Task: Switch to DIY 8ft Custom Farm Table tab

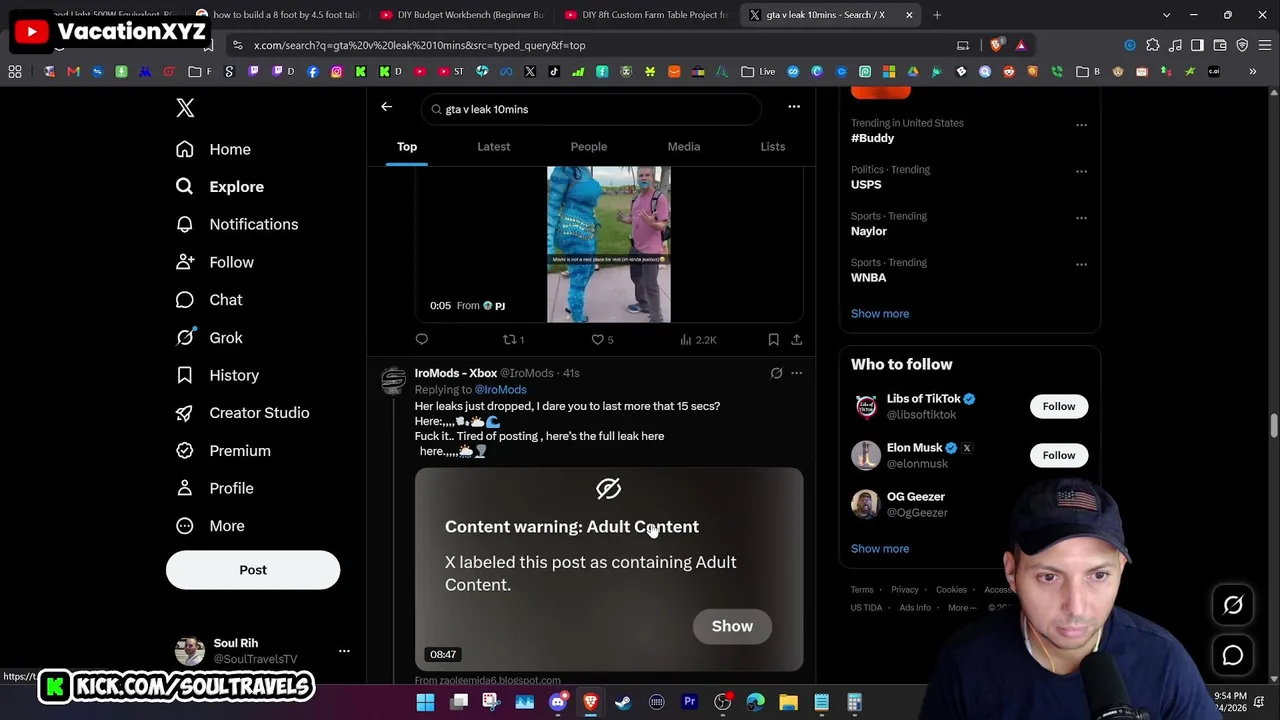Action: pos(648,15)
